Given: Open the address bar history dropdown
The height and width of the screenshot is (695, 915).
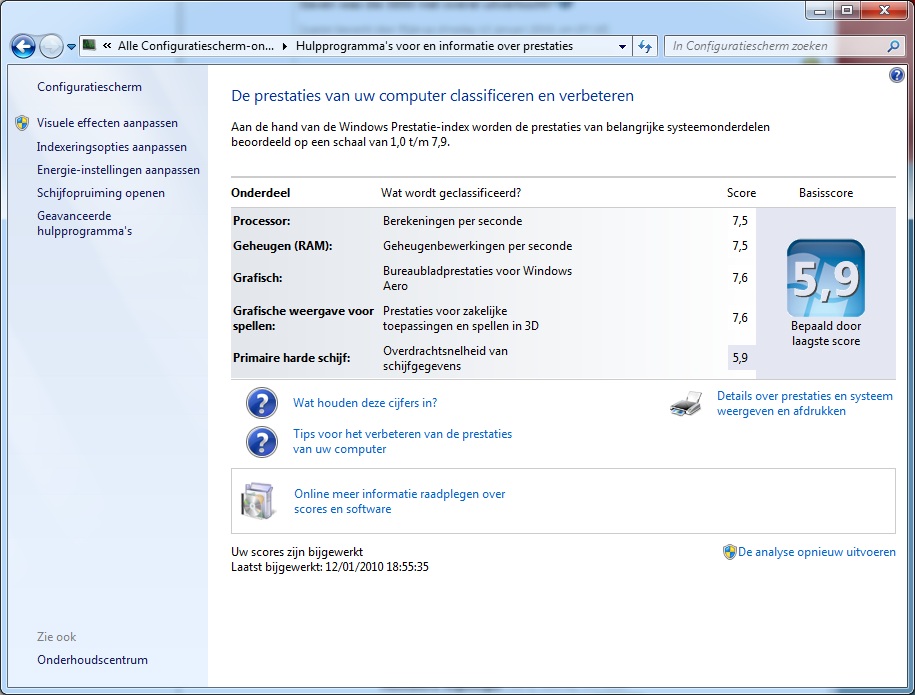Looking at the screenshot, I should pyautogui.click(x=622, y=46).
